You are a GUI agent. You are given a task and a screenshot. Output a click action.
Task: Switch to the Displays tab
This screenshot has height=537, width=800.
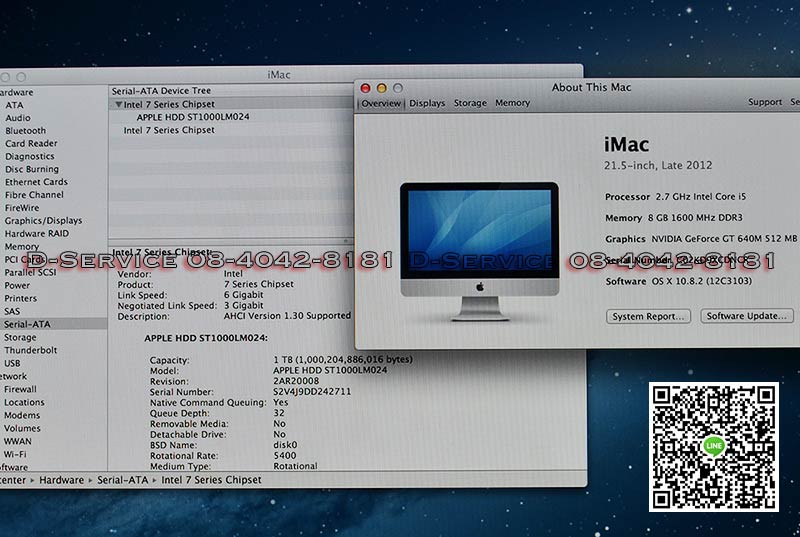[x=427, y=103]
